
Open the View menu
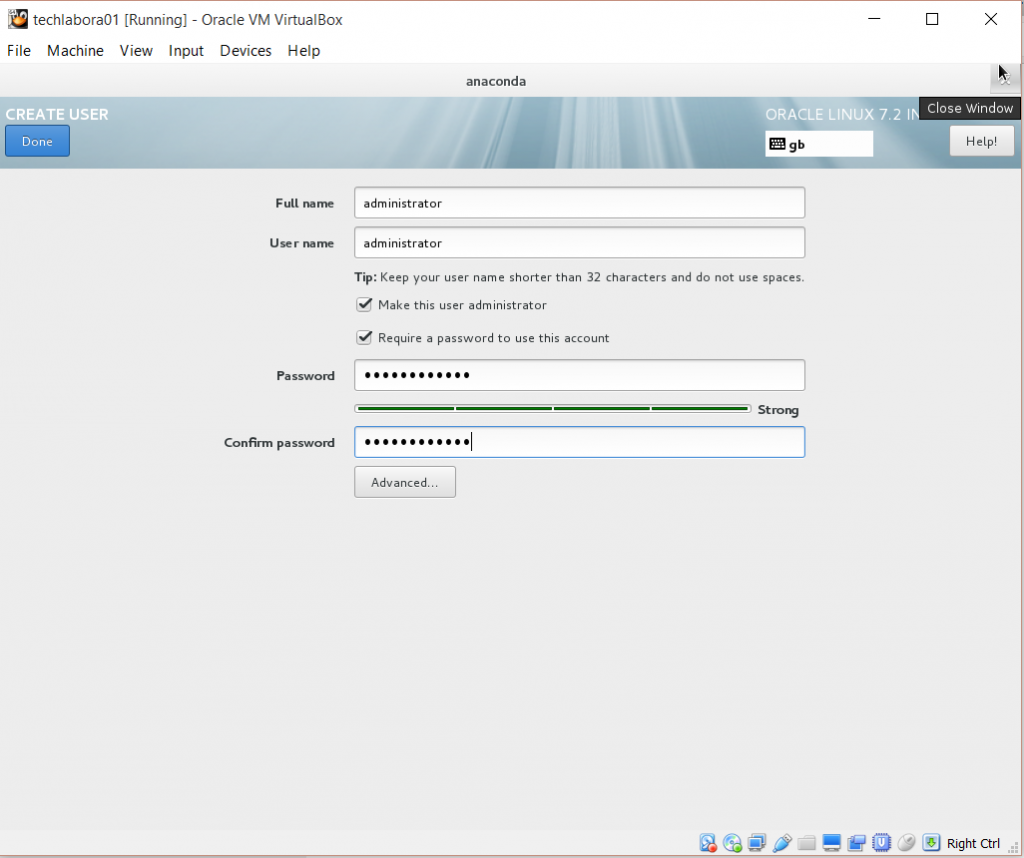point(136,50)
